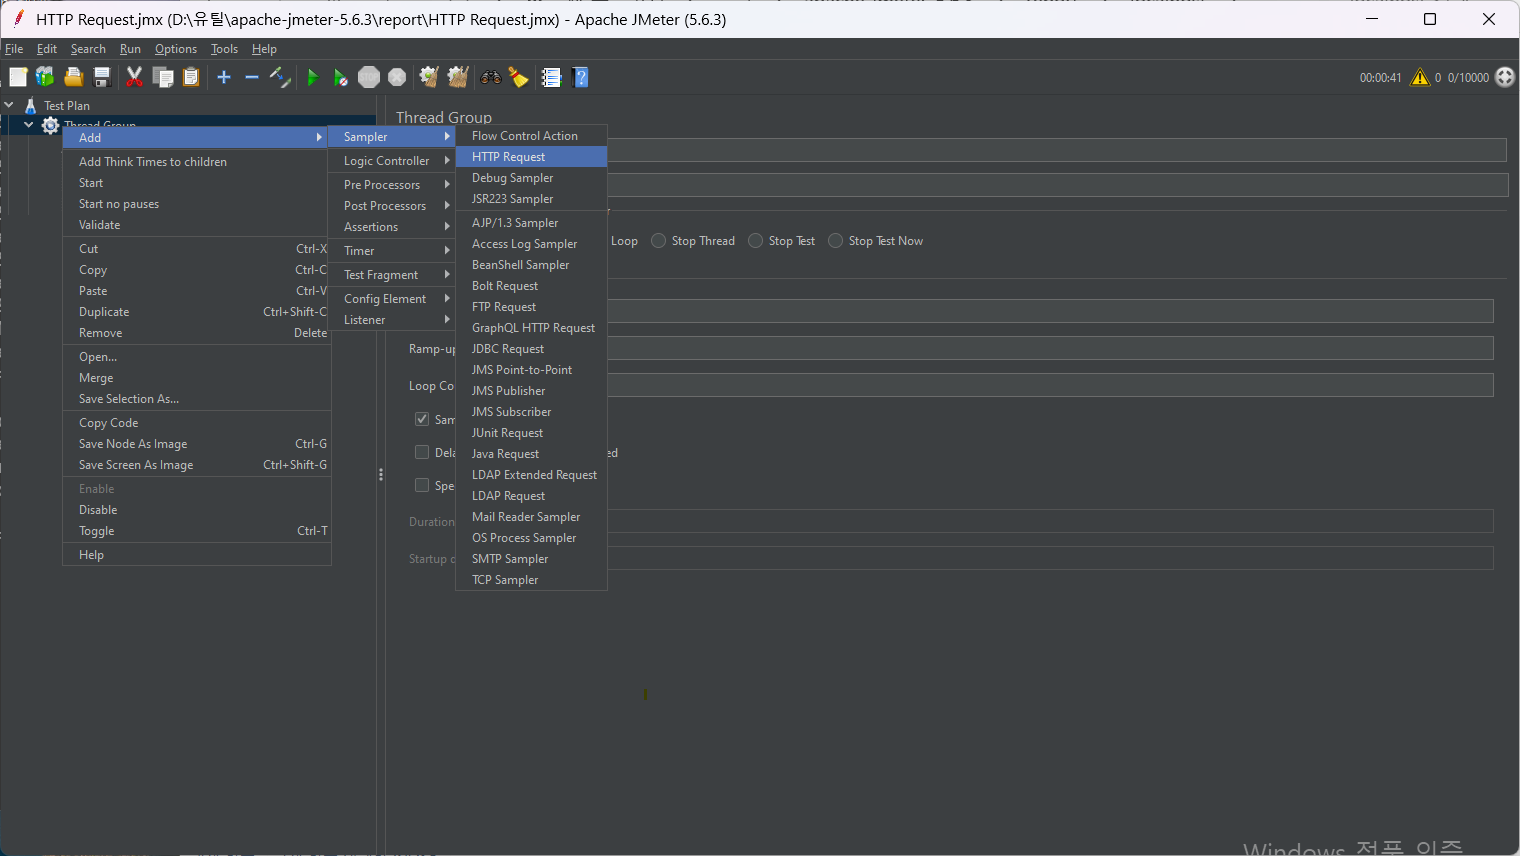
Task: Open the Function Helper list icon
Action: 551,77
